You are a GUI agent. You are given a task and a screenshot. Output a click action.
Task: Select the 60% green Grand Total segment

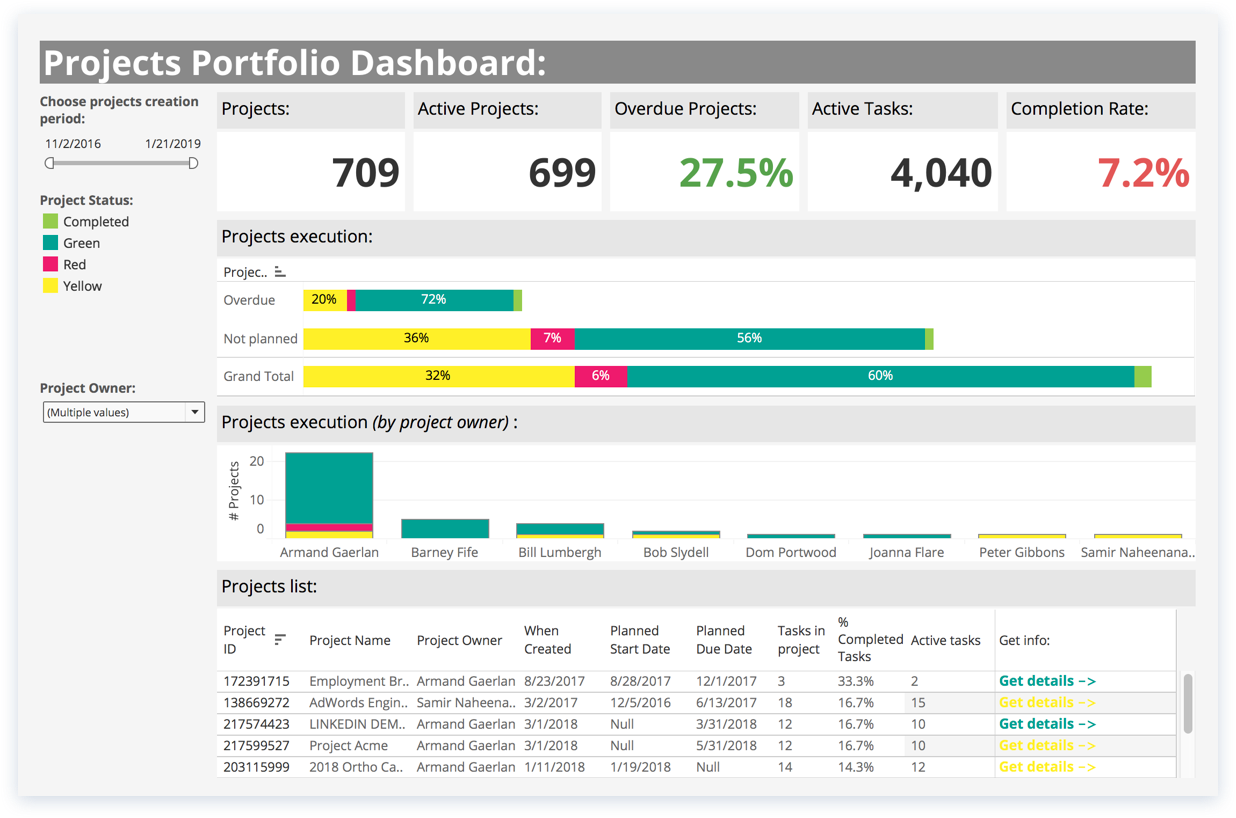(x=880, y=376)
